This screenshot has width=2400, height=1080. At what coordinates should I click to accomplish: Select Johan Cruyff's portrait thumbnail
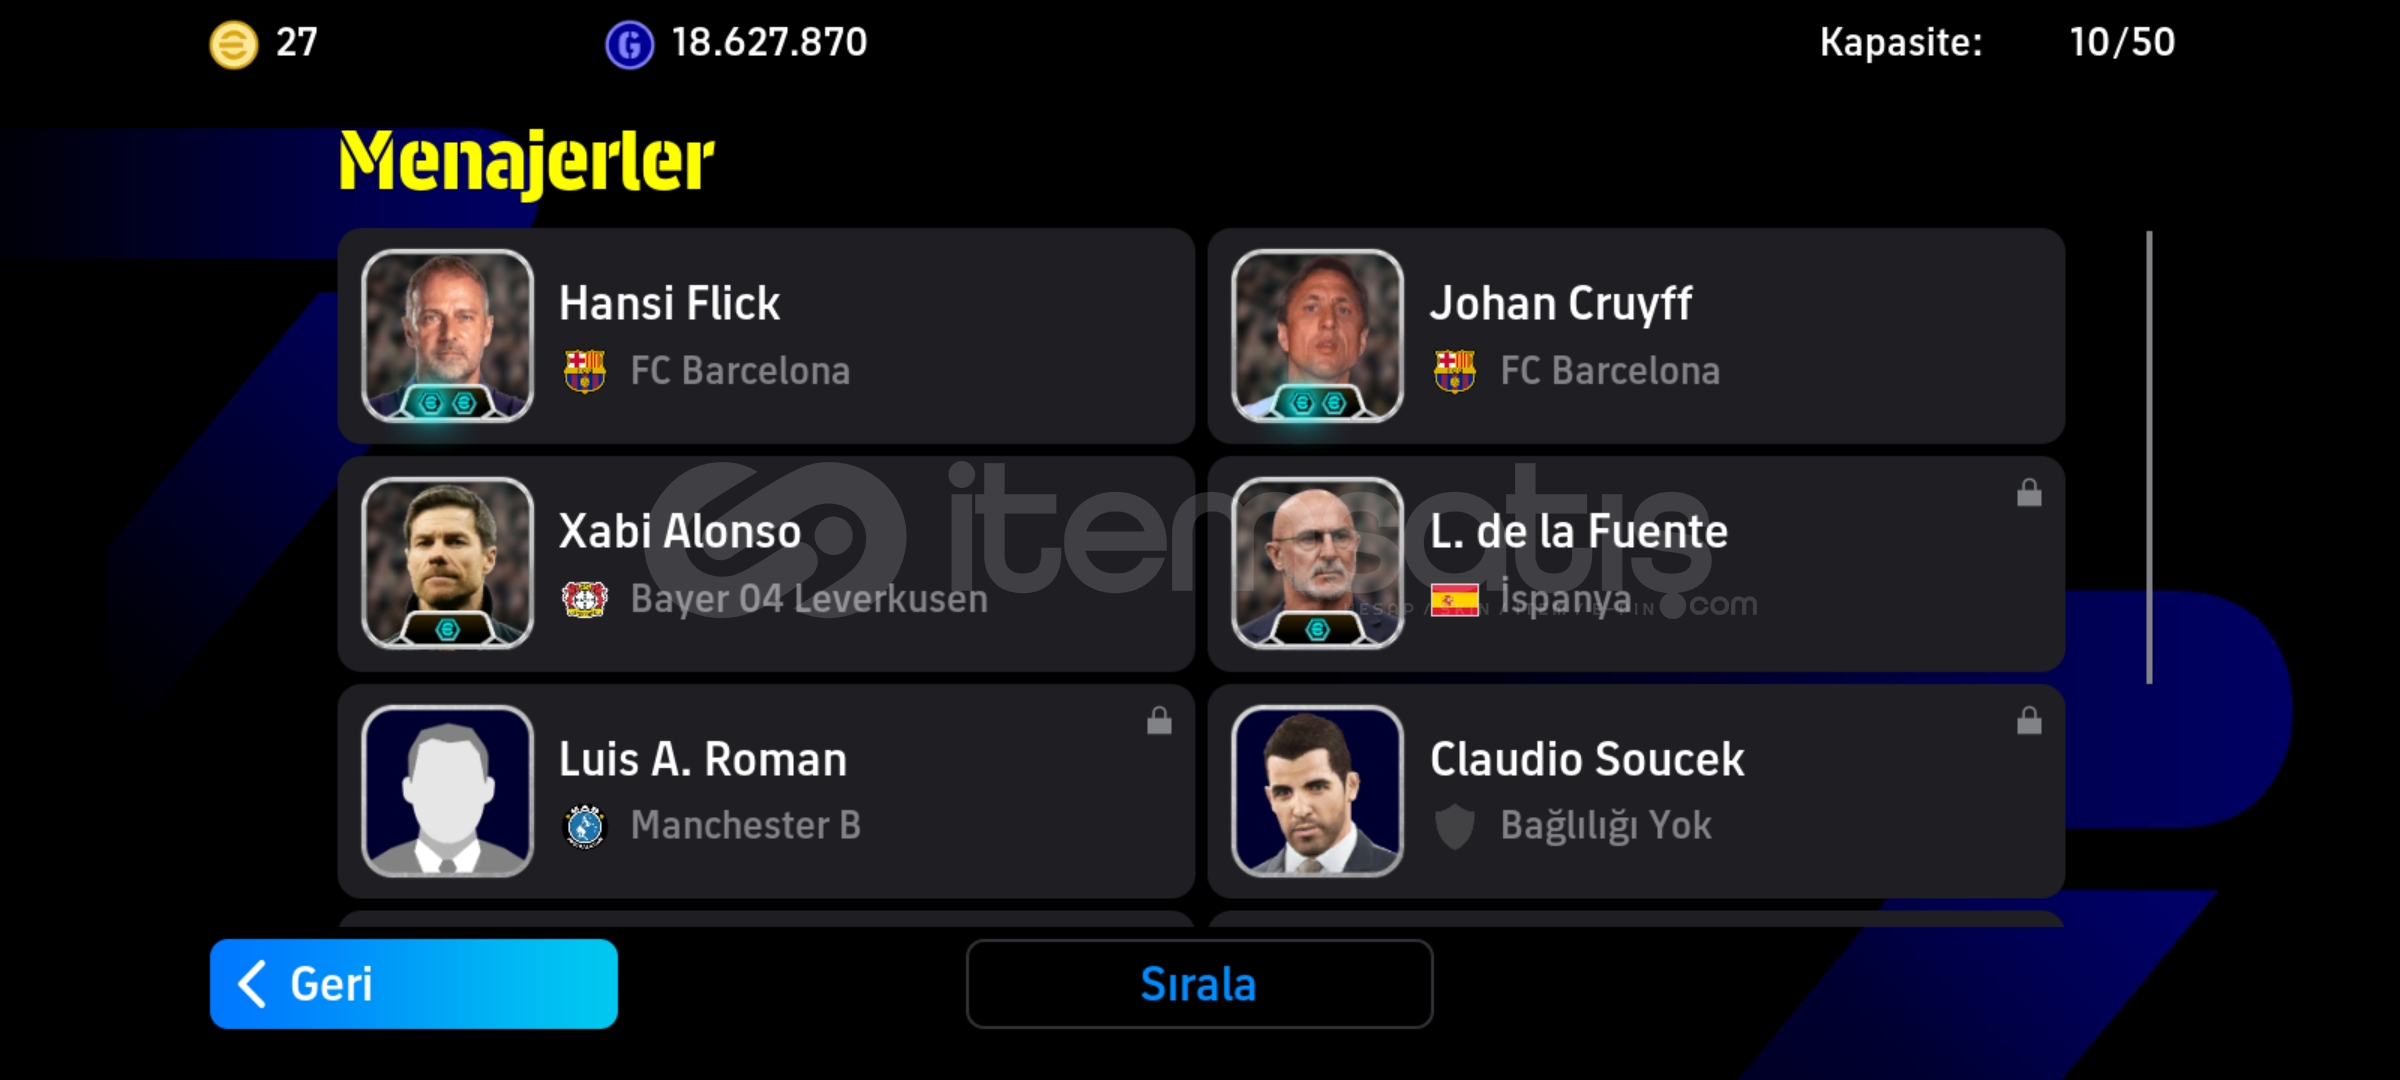pos(1318,336)
